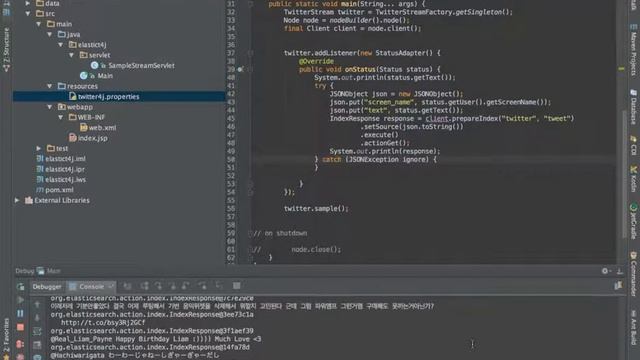Click the Evaluate Expression calculator icon
This screenshot has width=640, height=360.
(x=236, y=286)
